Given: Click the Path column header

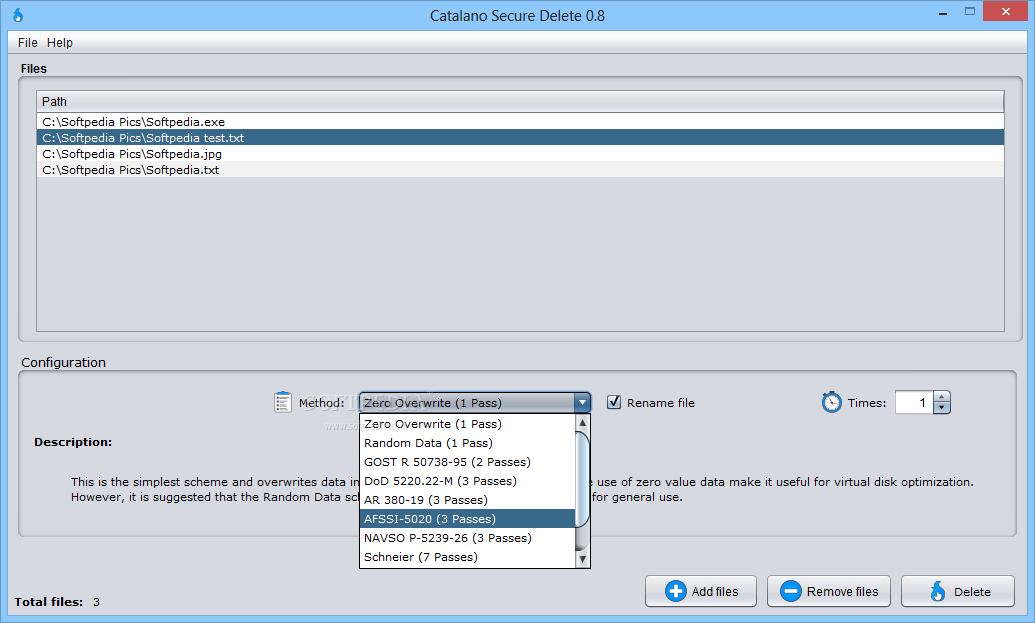Looking at the screenshot, I should click(x=520, y=102).
